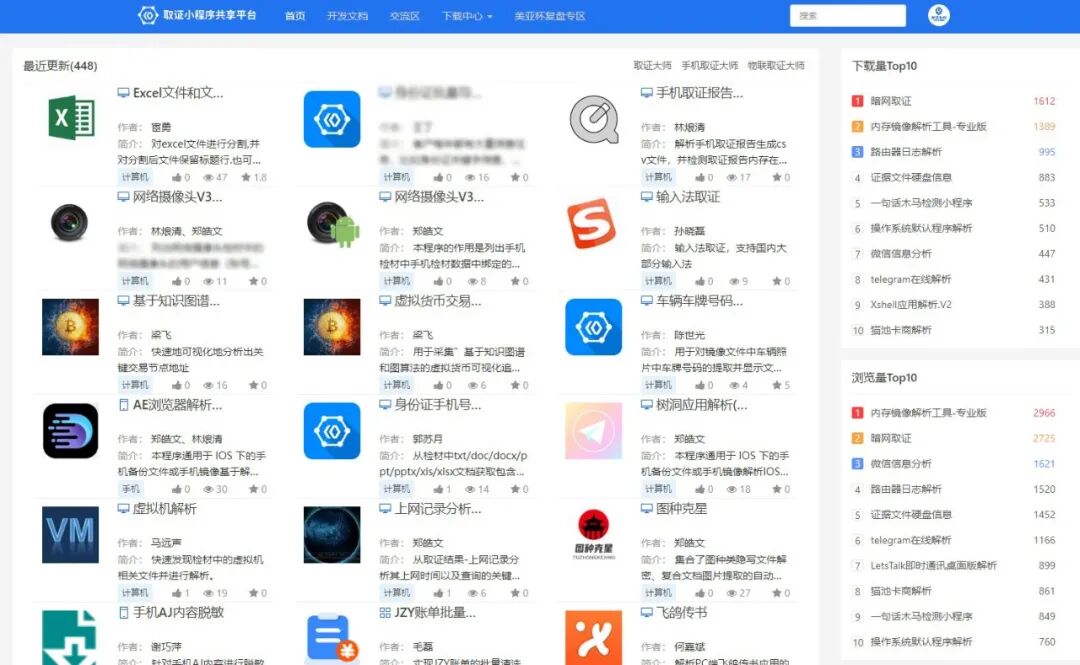Open the 手机取证报告 magnifier icon
The height and width of the screenshot is (665, 1080).
[x=594, y=119]
